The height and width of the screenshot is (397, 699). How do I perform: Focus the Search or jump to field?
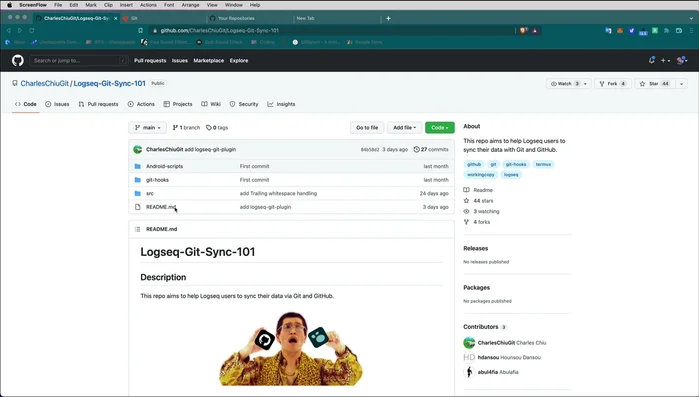click(x=79, y=61)
